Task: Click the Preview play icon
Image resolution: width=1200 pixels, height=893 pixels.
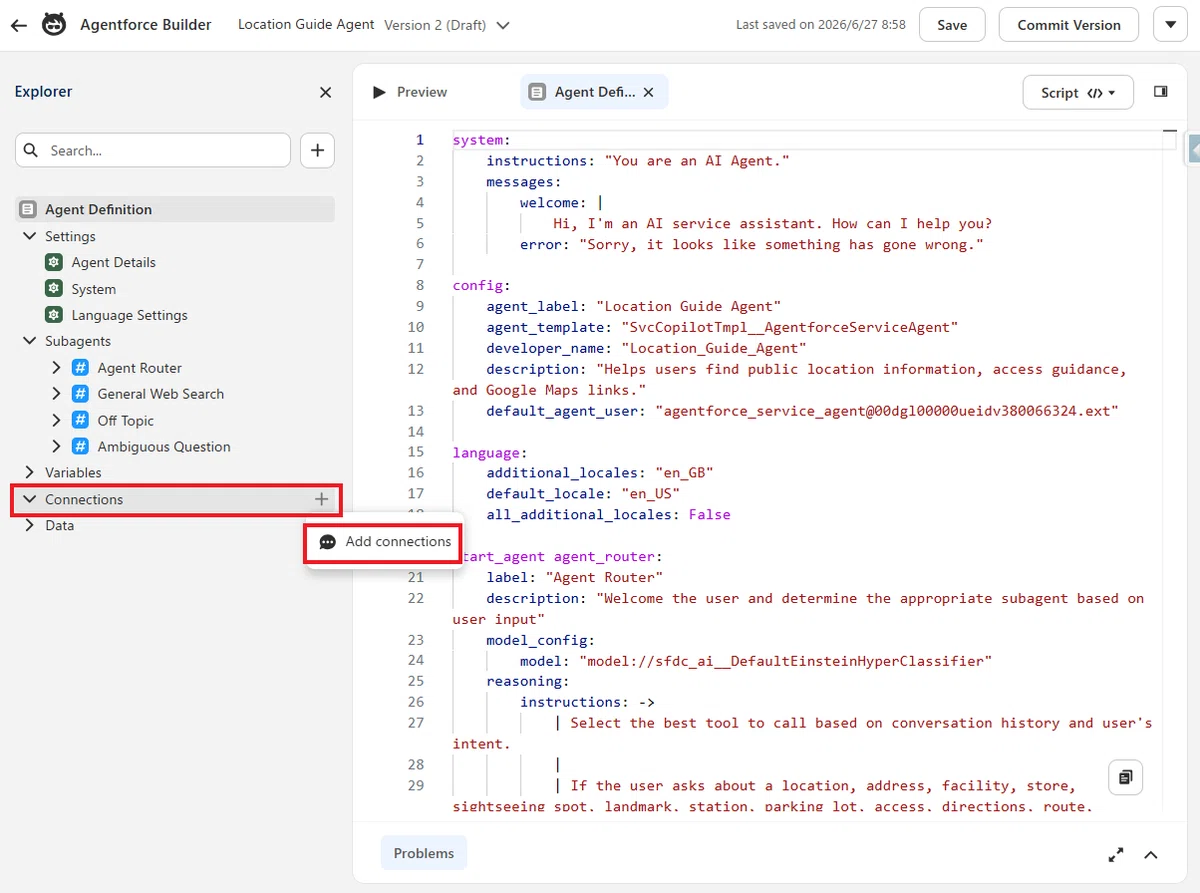Action: click(x=379, y=92)
